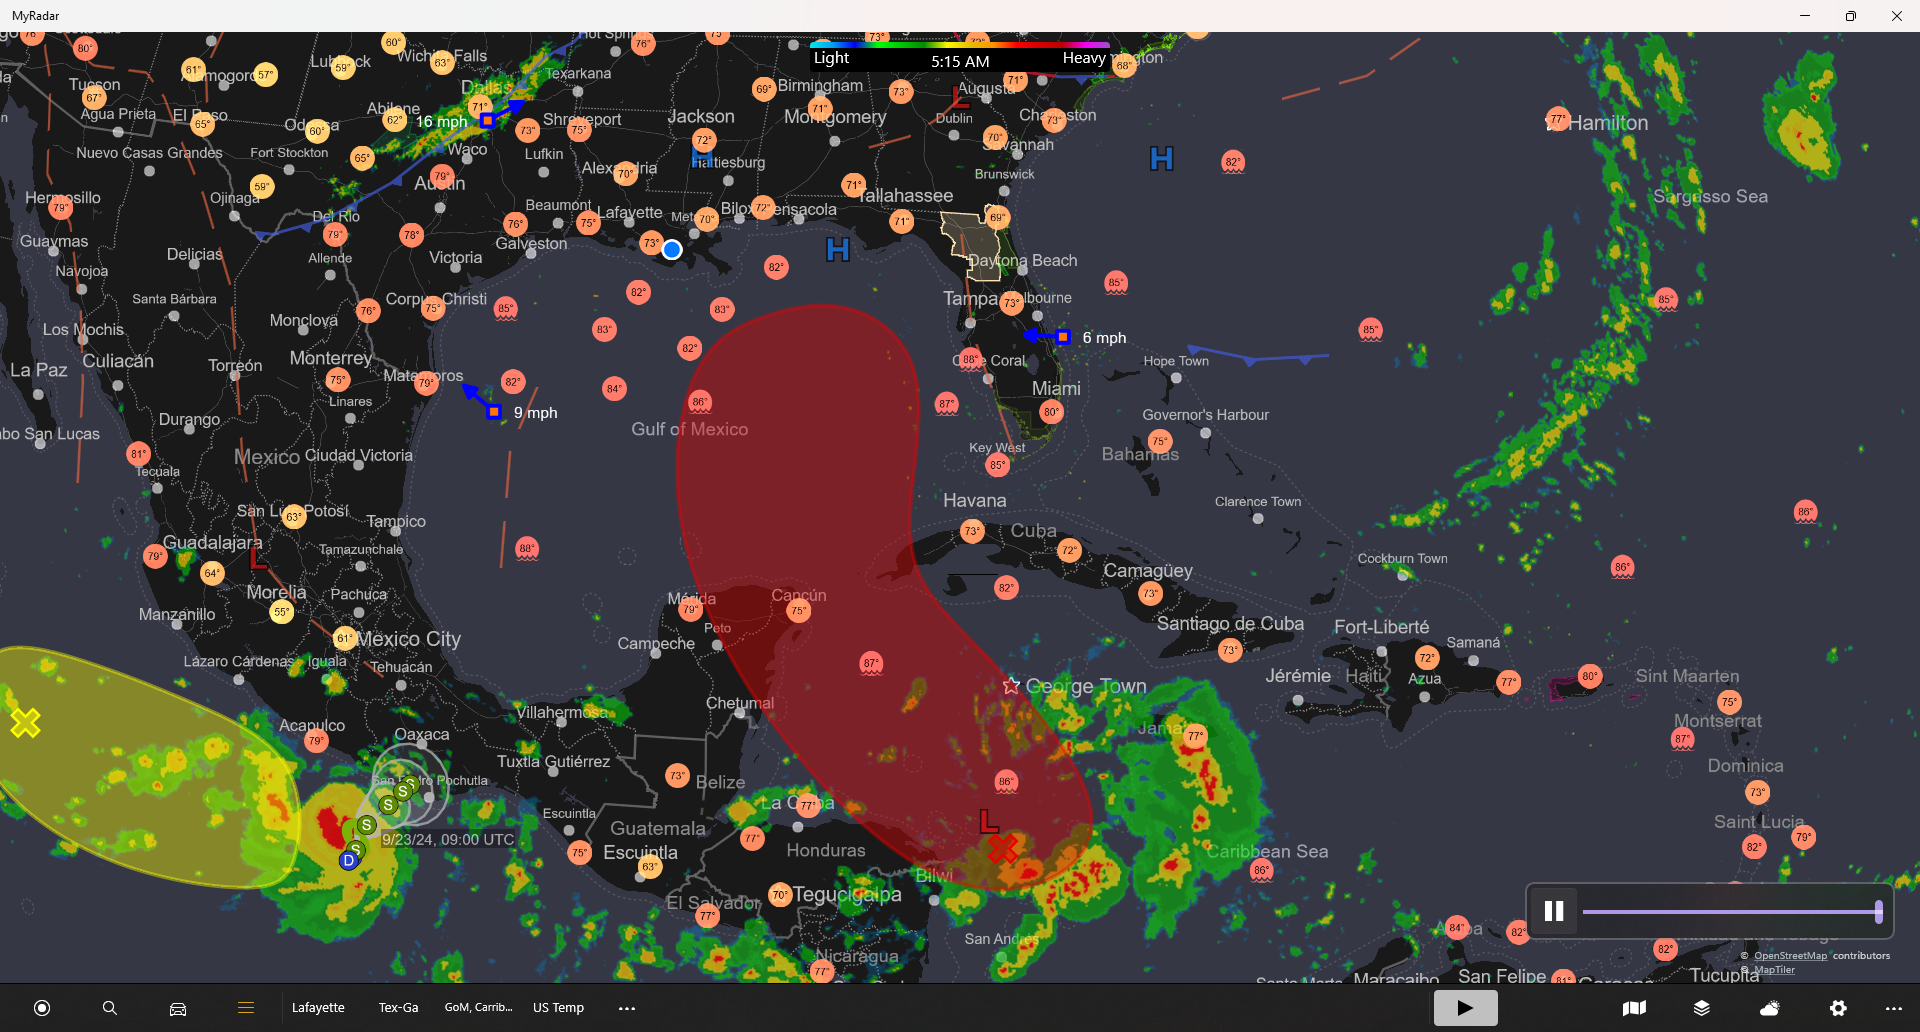This screenshot has height=1032, width=1920.
Task: Center map on current location icon
Action: pyautogui.click(x=42, y=1008)
